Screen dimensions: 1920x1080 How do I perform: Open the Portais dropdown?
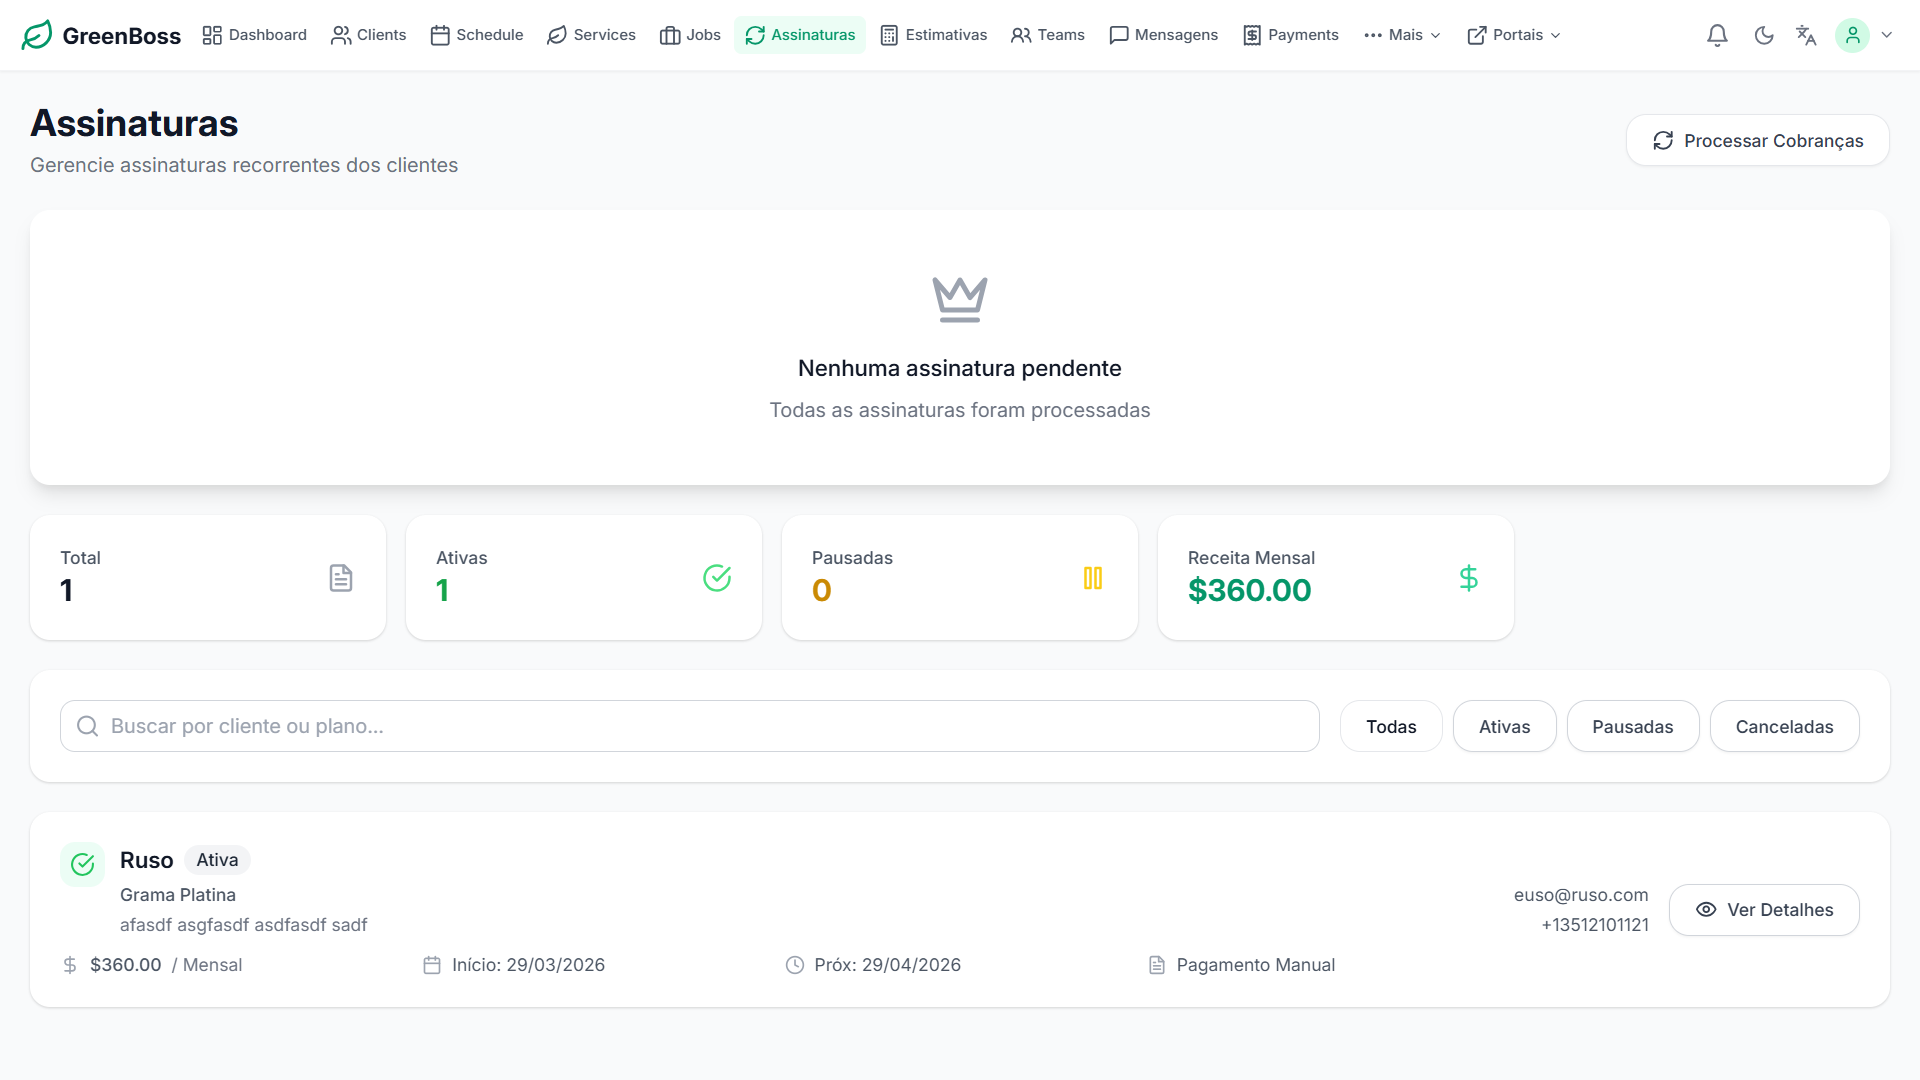[1513, 35]
